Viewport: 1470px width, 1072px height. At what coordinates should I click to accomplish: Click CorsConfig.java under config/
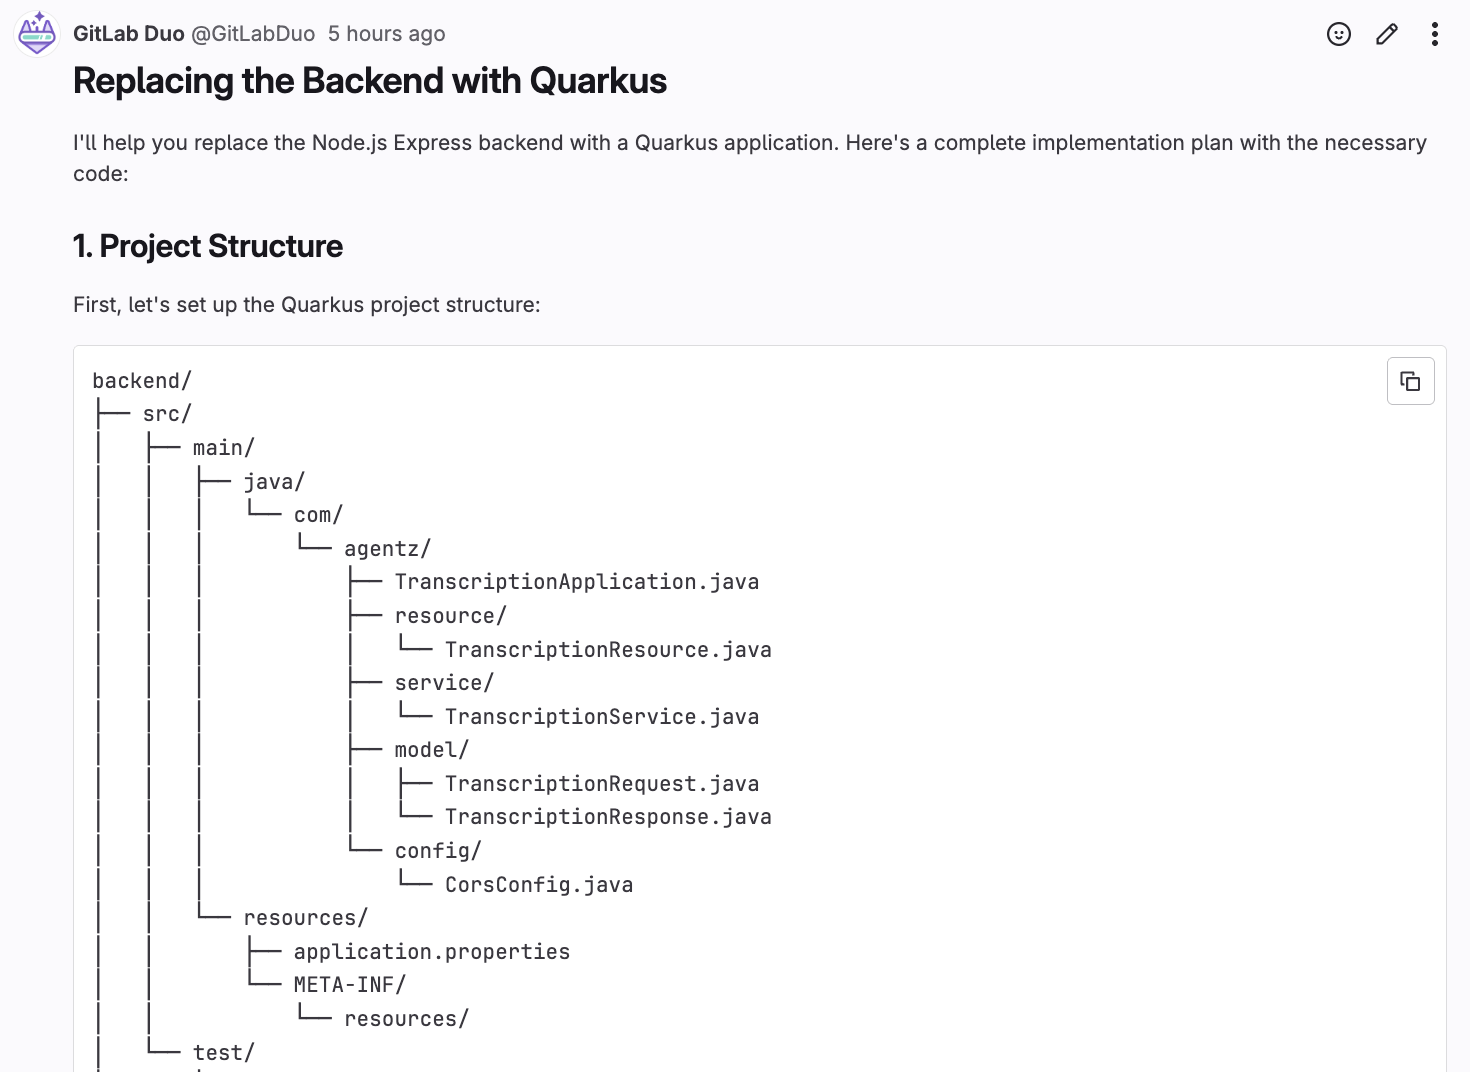(x=538, y=885)
